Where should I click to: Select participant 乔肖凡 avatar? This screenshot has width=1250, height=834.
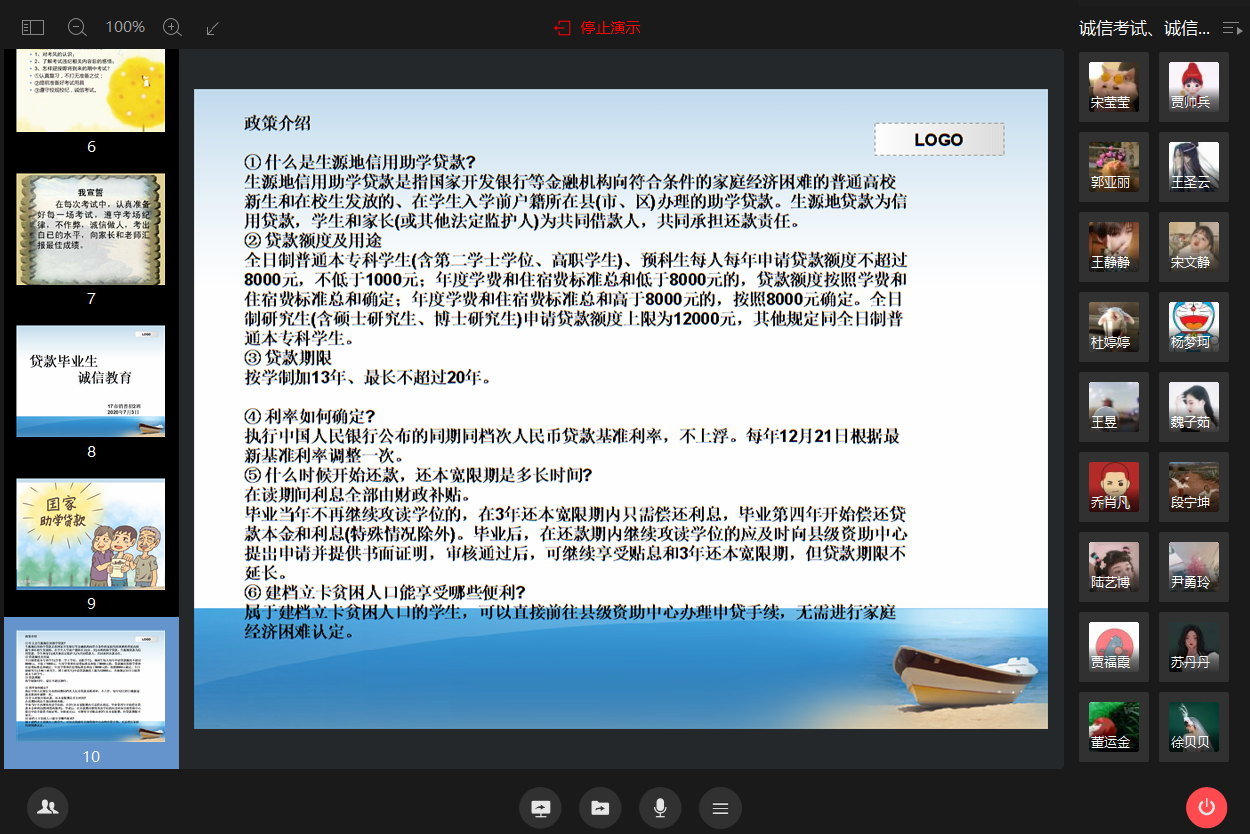(1114, 487)
